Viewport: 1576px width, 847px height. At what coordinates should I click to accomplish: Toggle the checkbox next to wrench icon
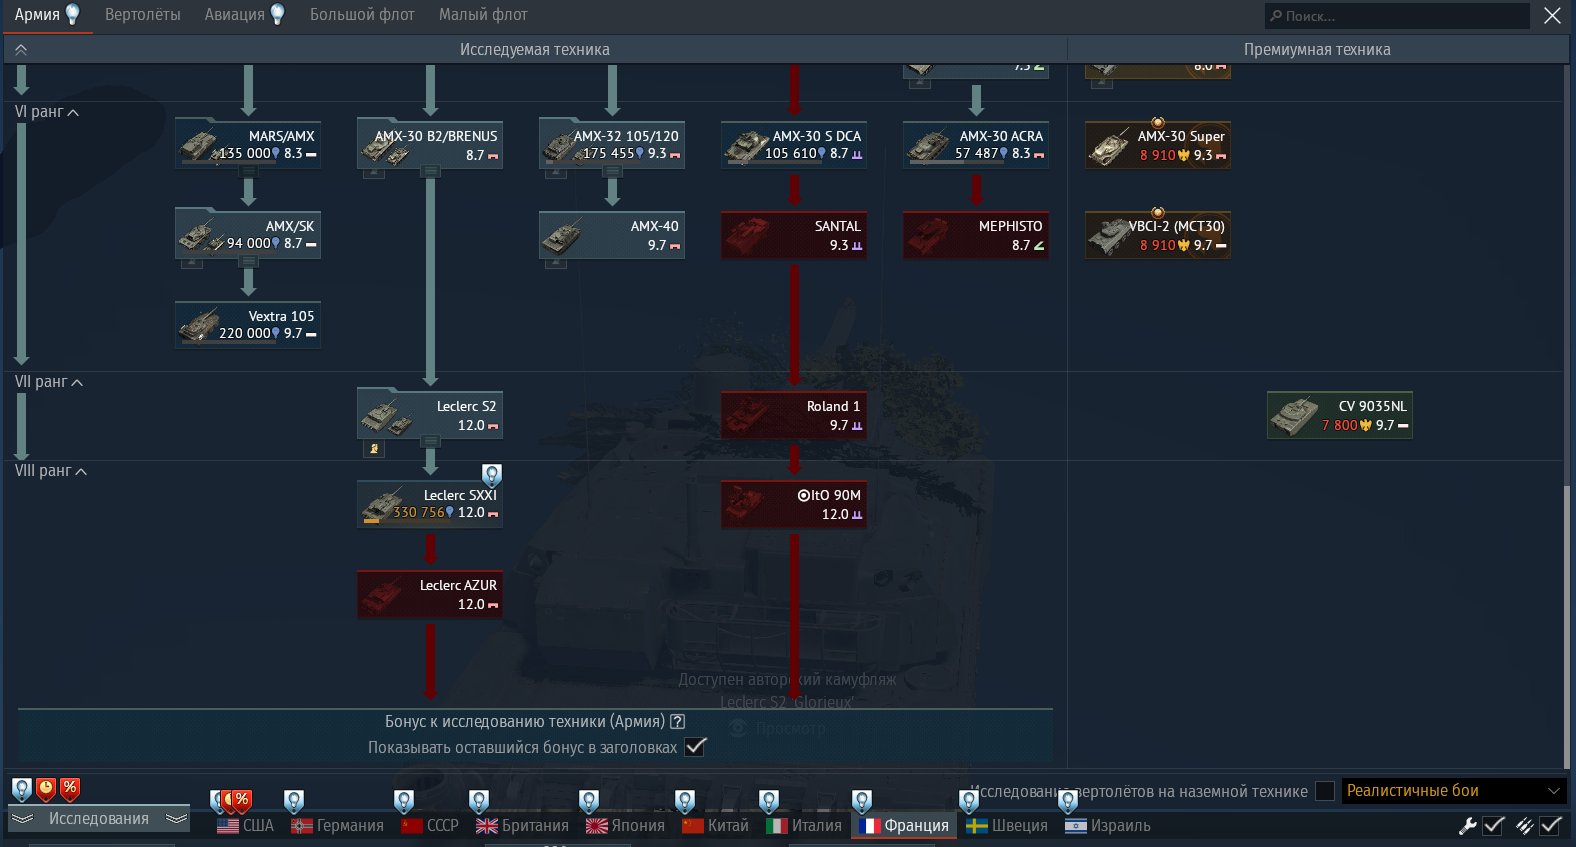1494,826
